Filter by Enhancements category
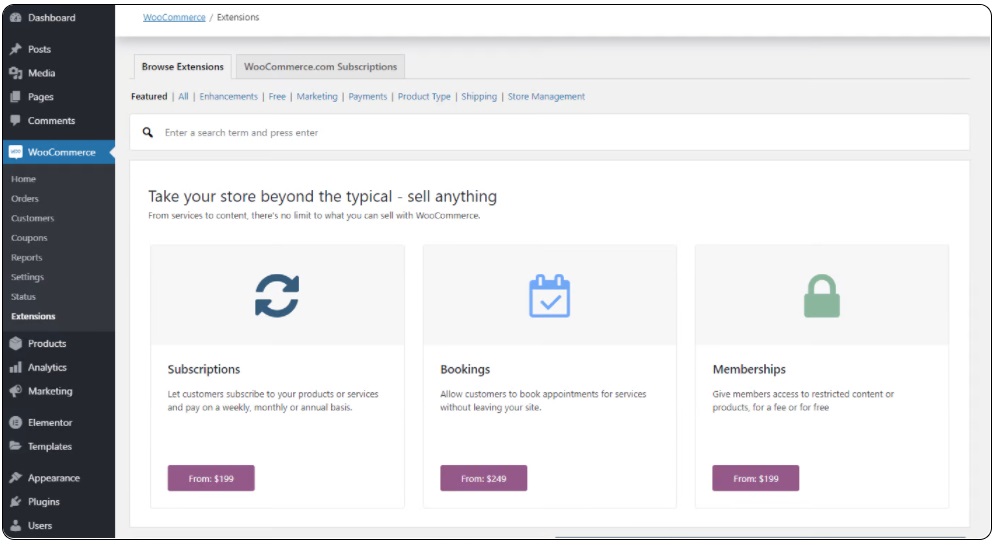996x545 pixels. 229,97
